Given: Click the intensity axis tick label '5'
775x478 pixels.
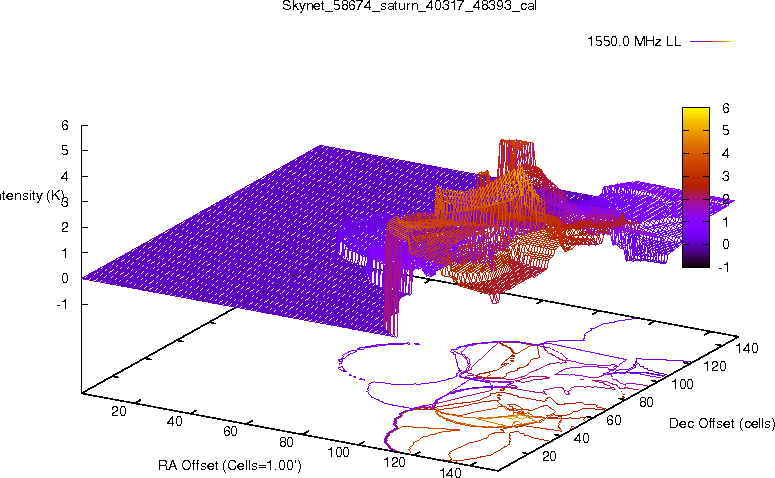Looking at the screenshot, I should tap(65, 151).
